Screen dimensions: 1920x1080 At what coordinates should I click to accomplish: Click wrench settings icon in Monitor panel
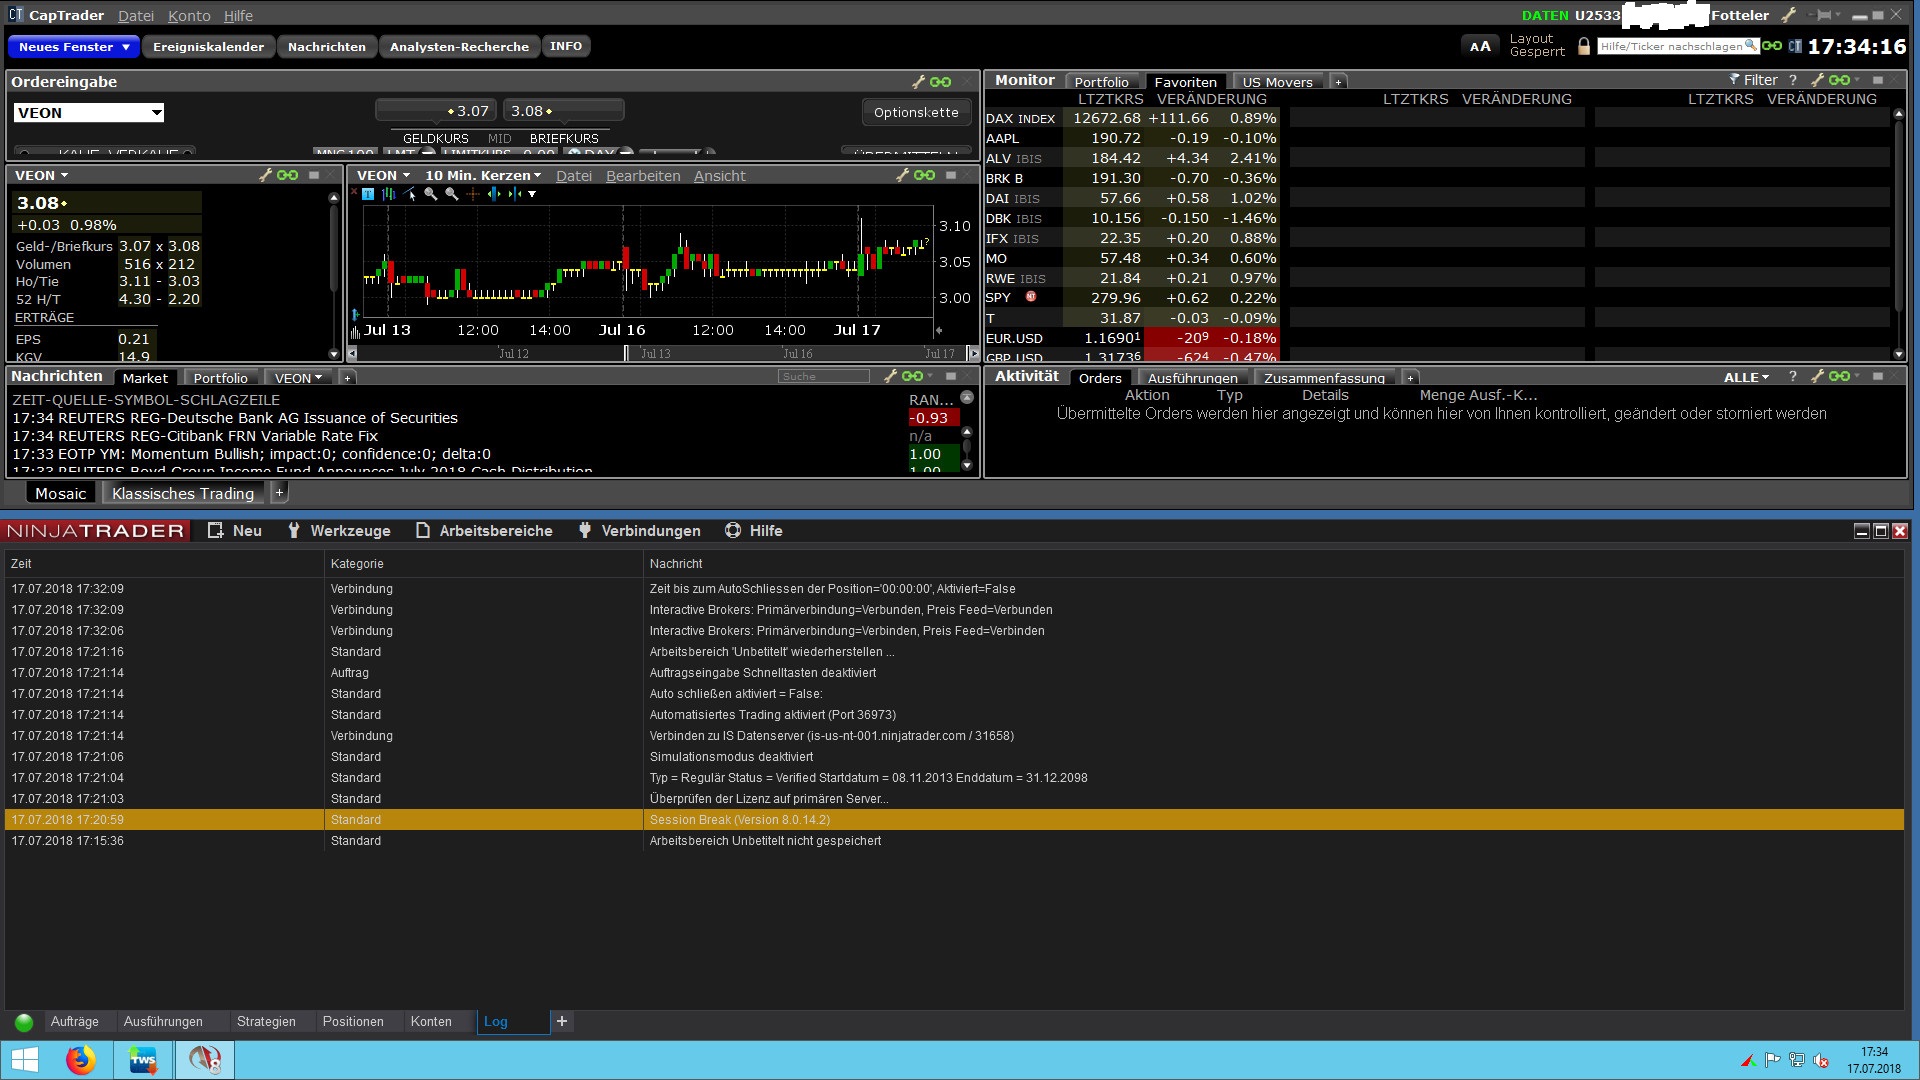(x=1817, y=80)
